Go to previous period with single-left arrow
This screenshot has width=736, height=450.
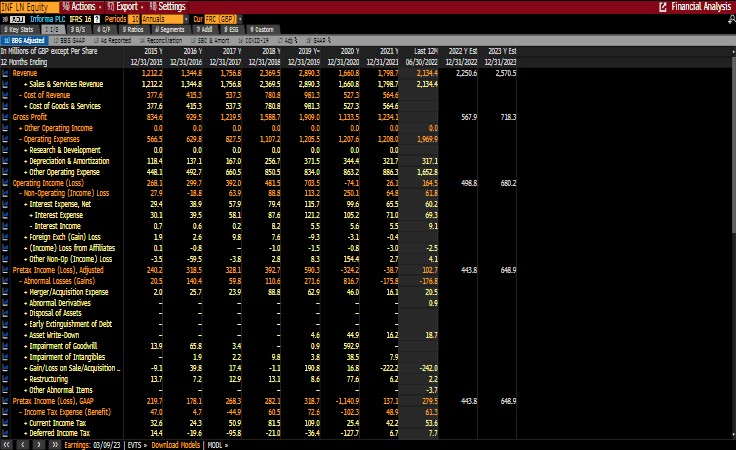tap(23, 445)
